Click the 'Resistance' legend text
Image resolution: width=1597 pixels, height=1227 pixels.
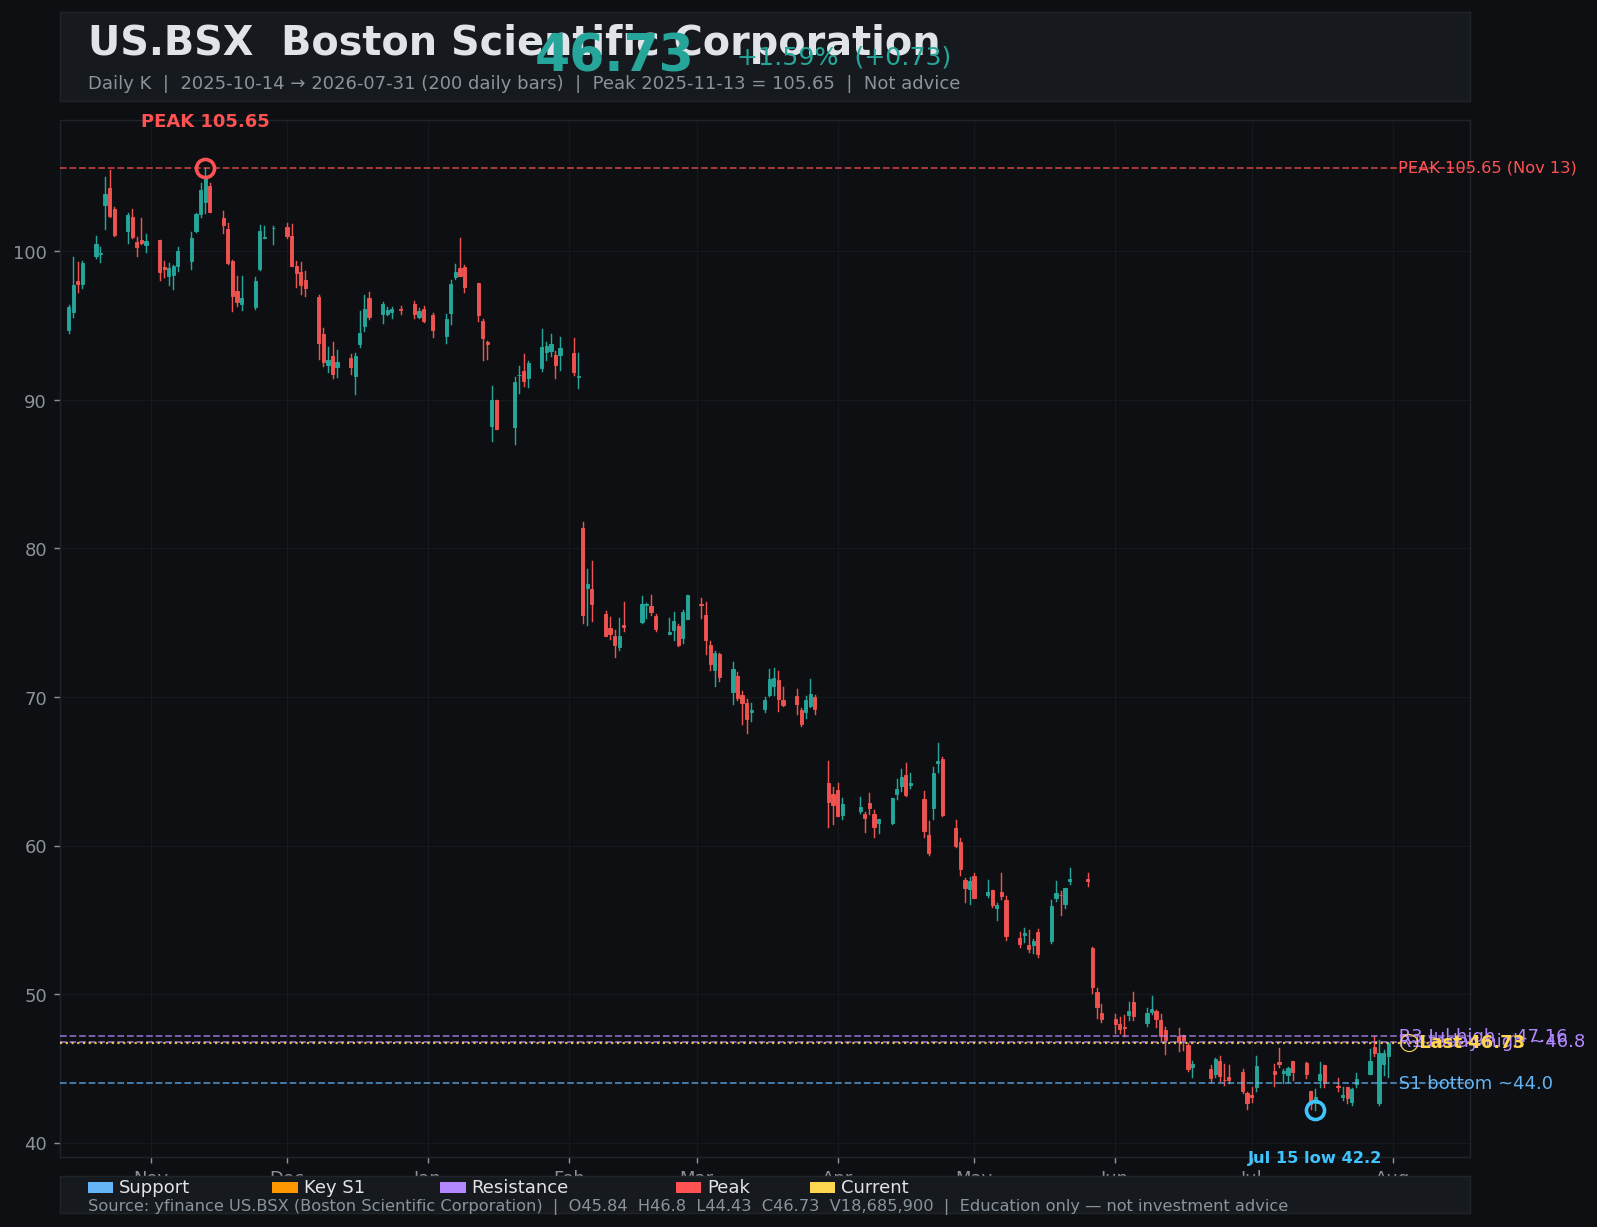coord(520,1188)
